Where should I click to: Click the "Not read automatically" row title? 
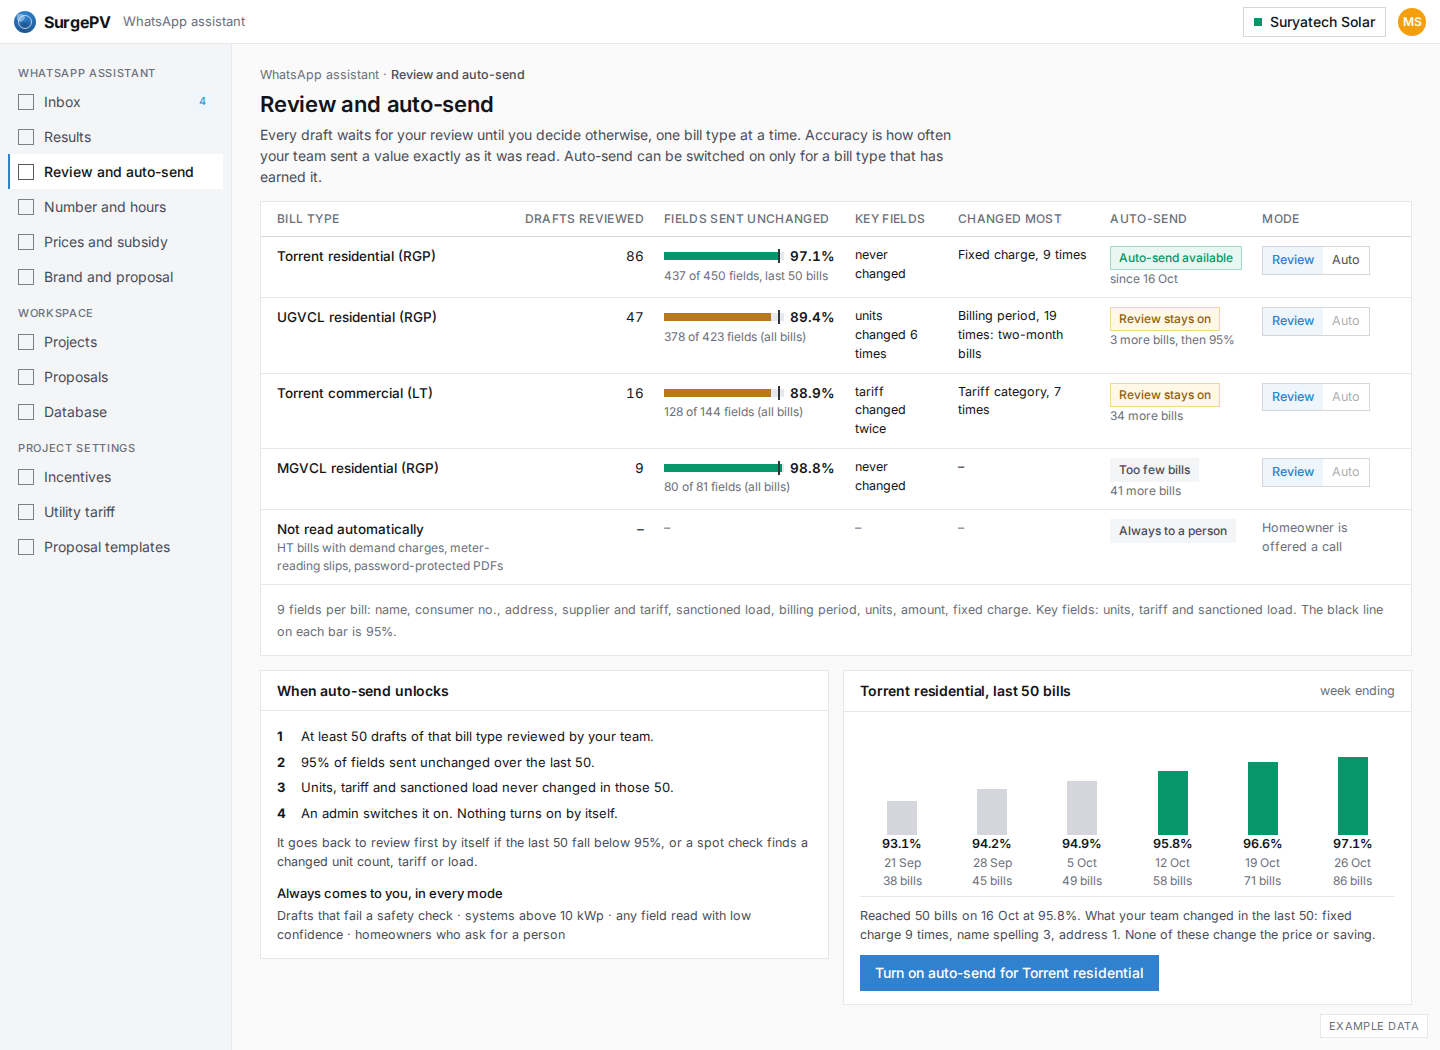pyautogui.click(x=350, y=529)
